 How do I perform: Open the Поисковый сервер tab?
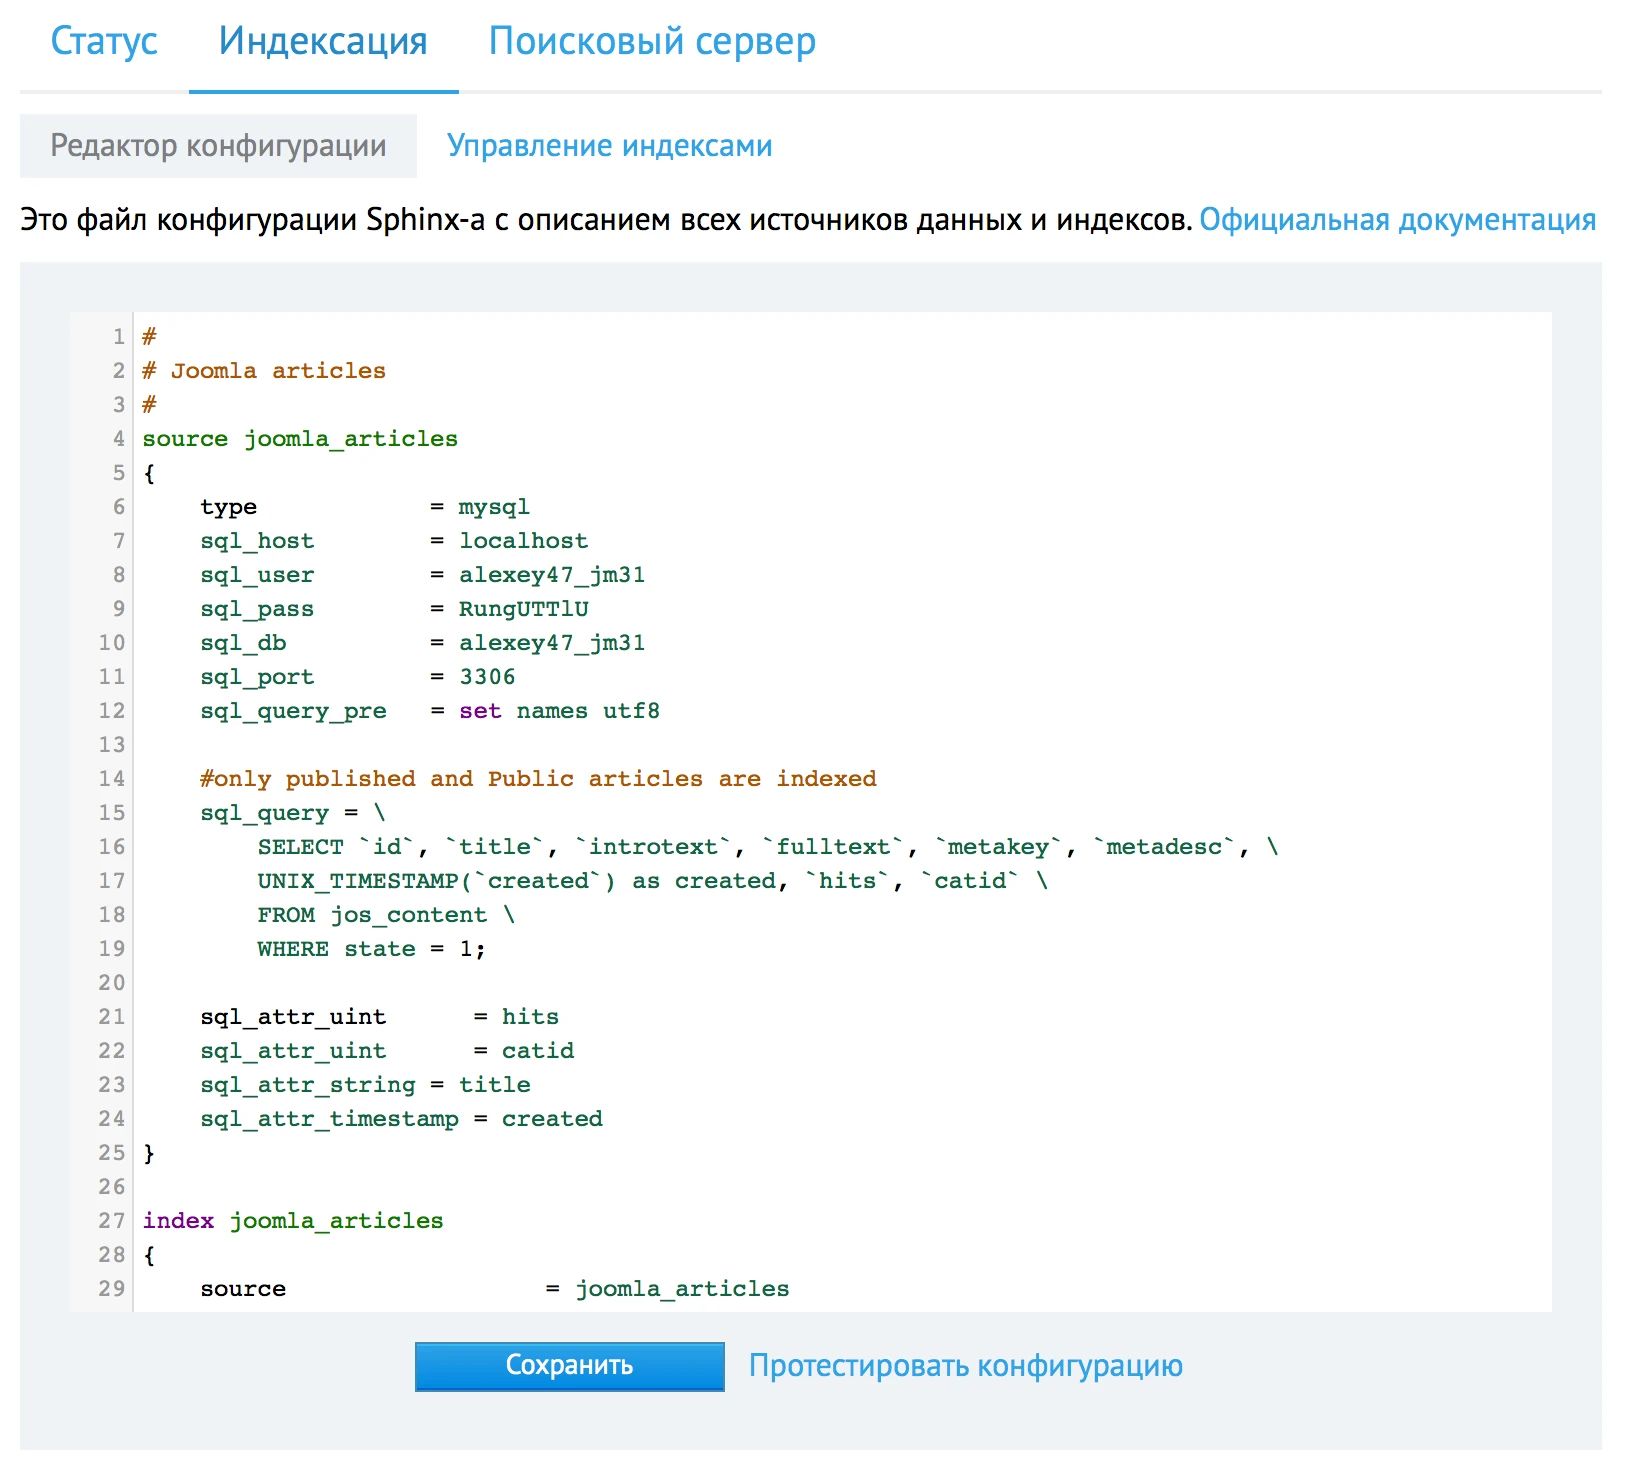point(652,42)
